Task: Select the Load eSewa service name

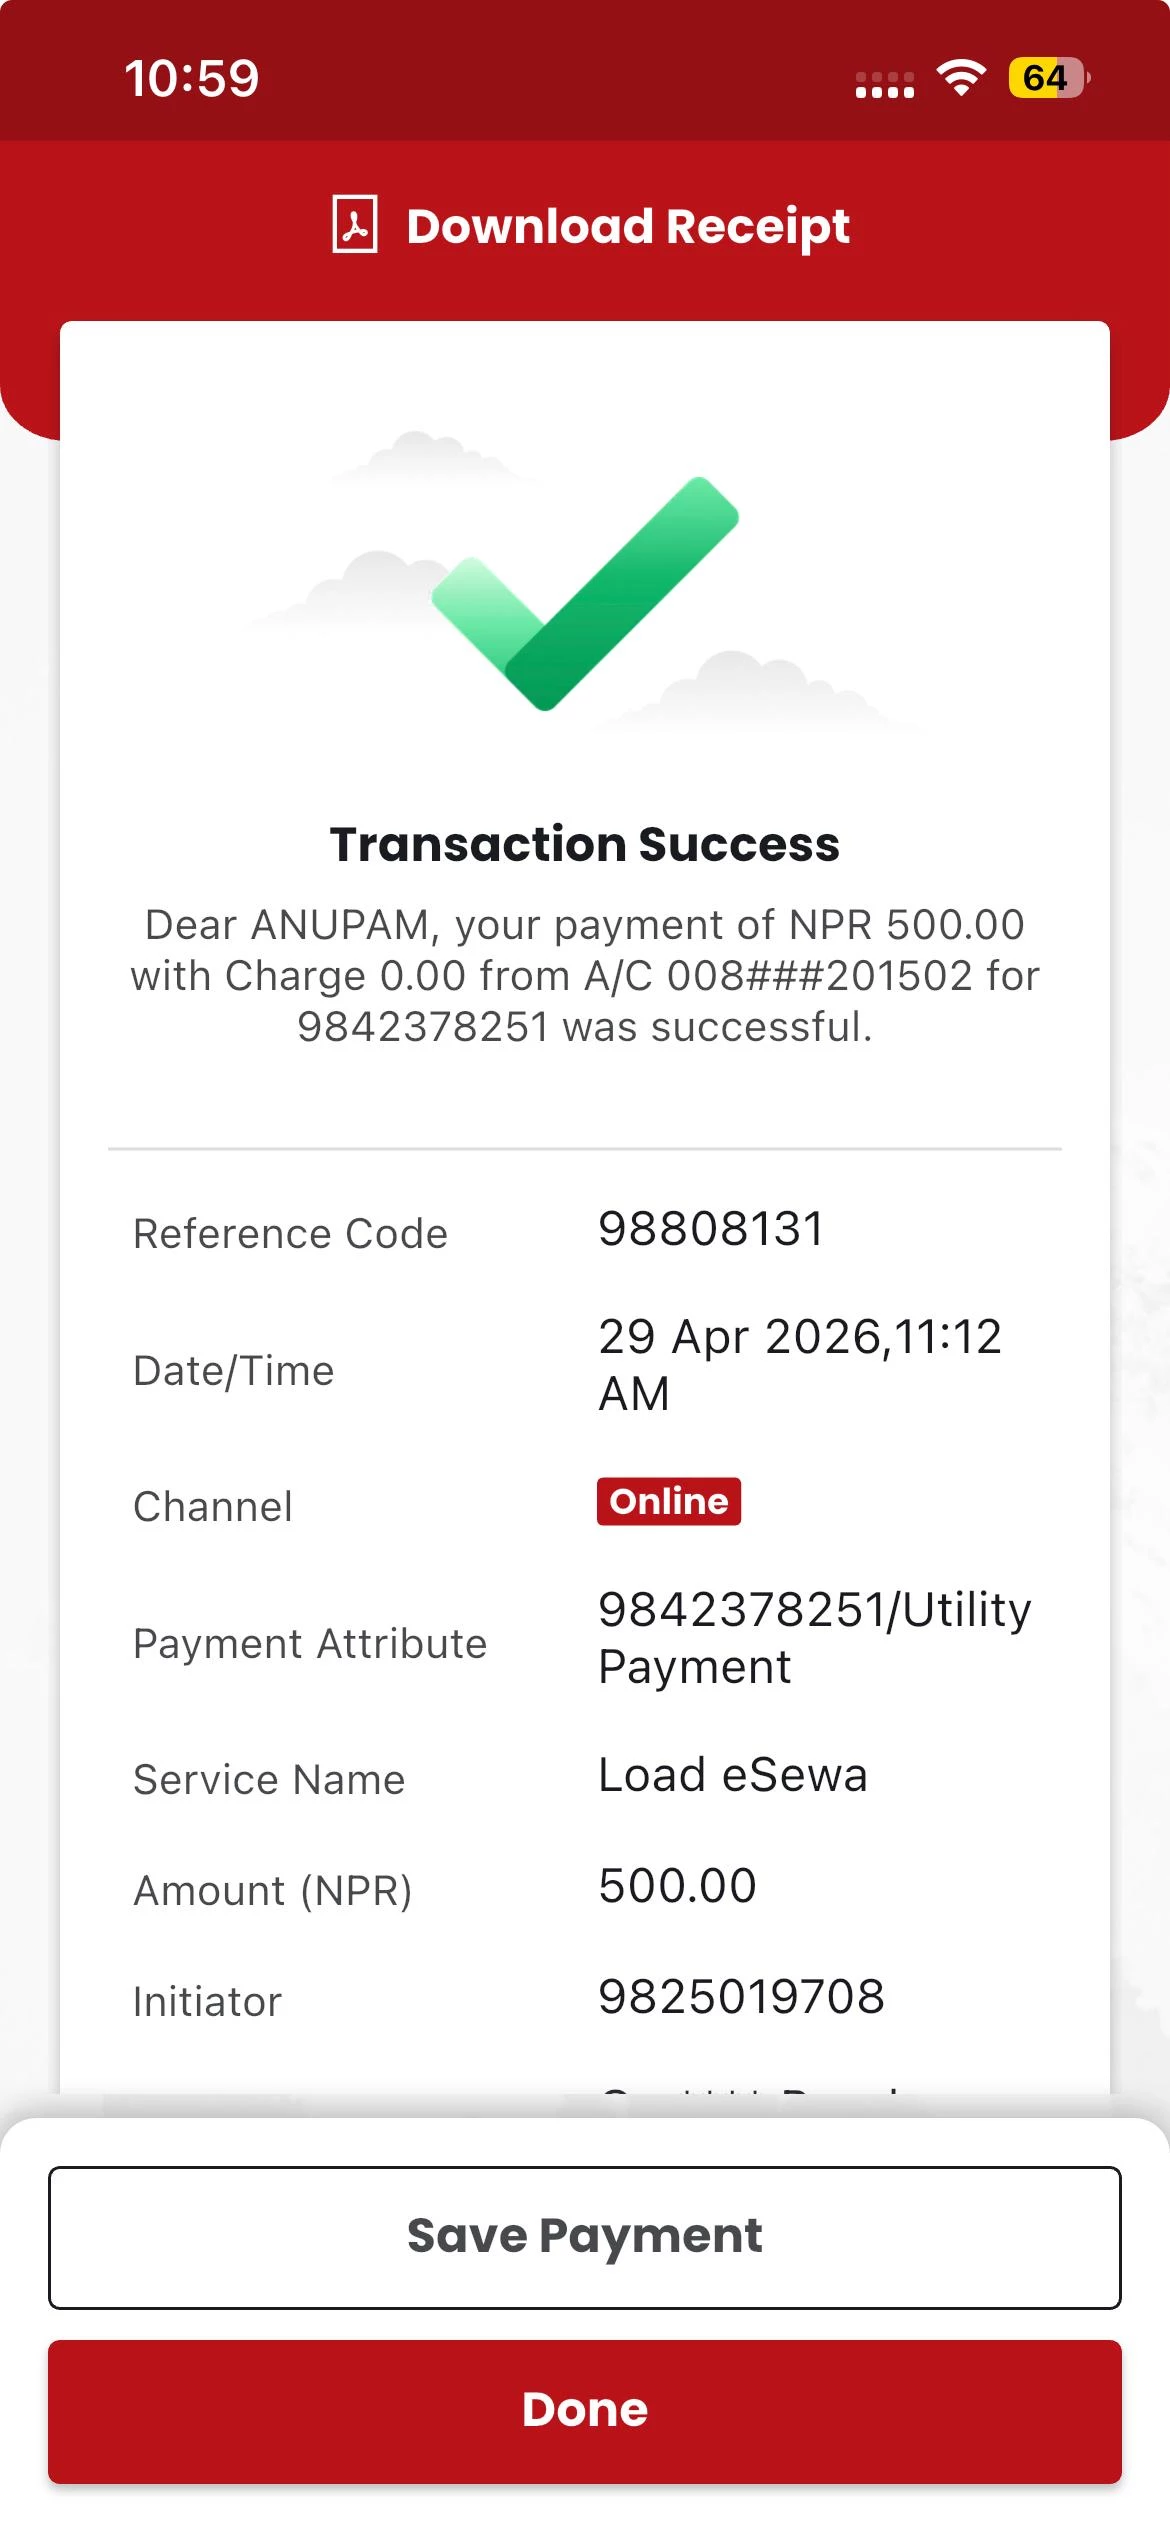Action: [732, 1775]
